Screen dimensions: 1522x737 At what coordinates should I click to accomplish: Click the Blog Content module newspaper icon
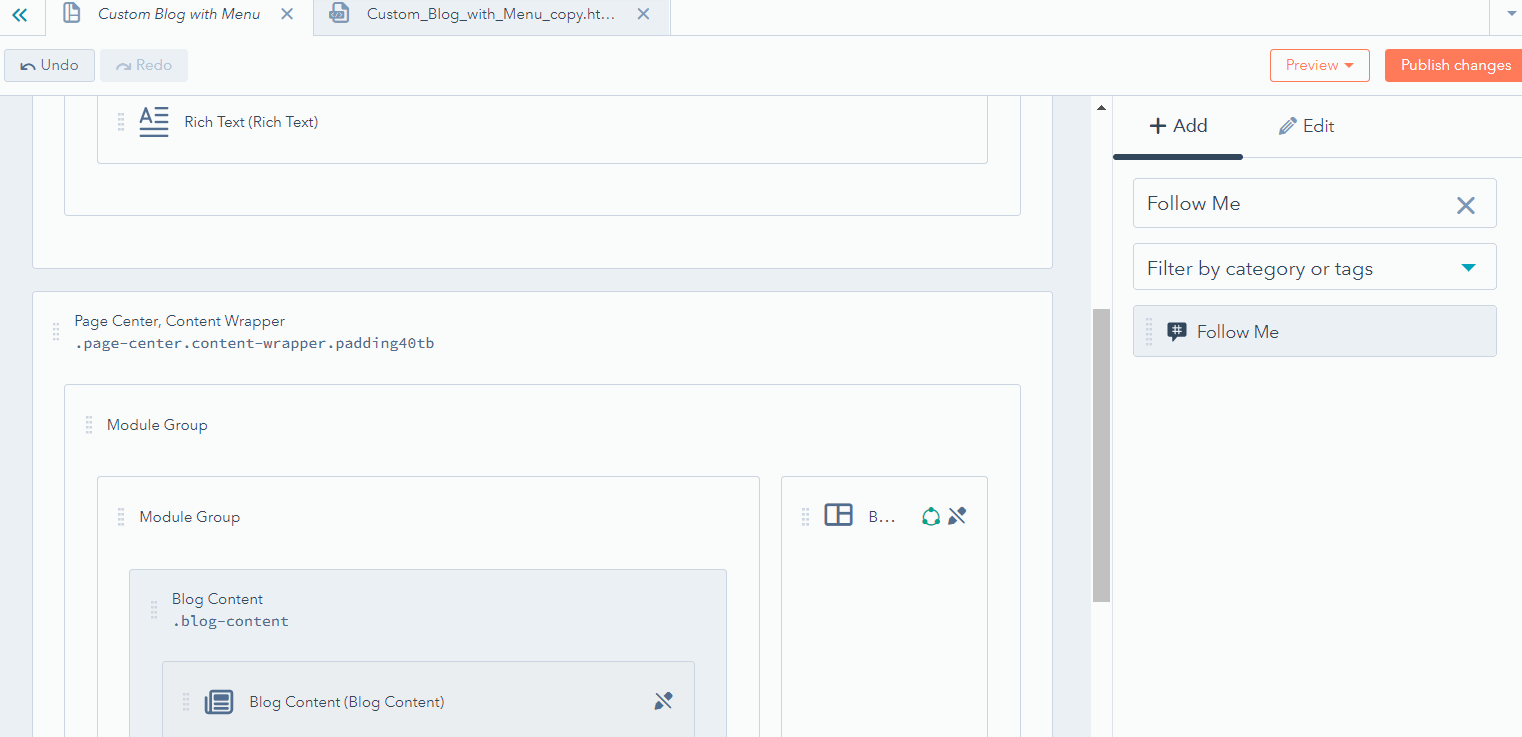pyautogui.click(x=219, y=702)
